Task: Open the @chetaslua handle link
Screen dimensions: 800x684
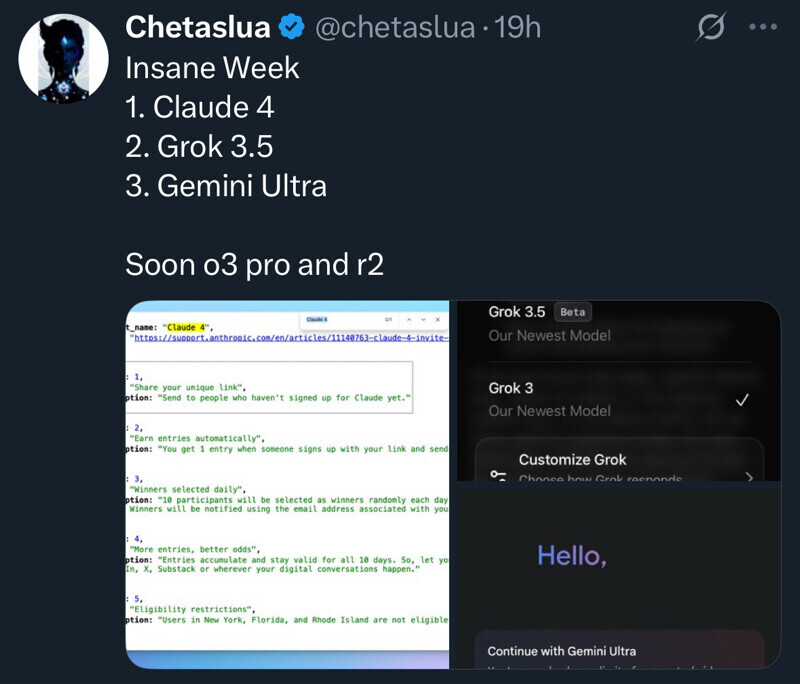Action: (395, 28)
